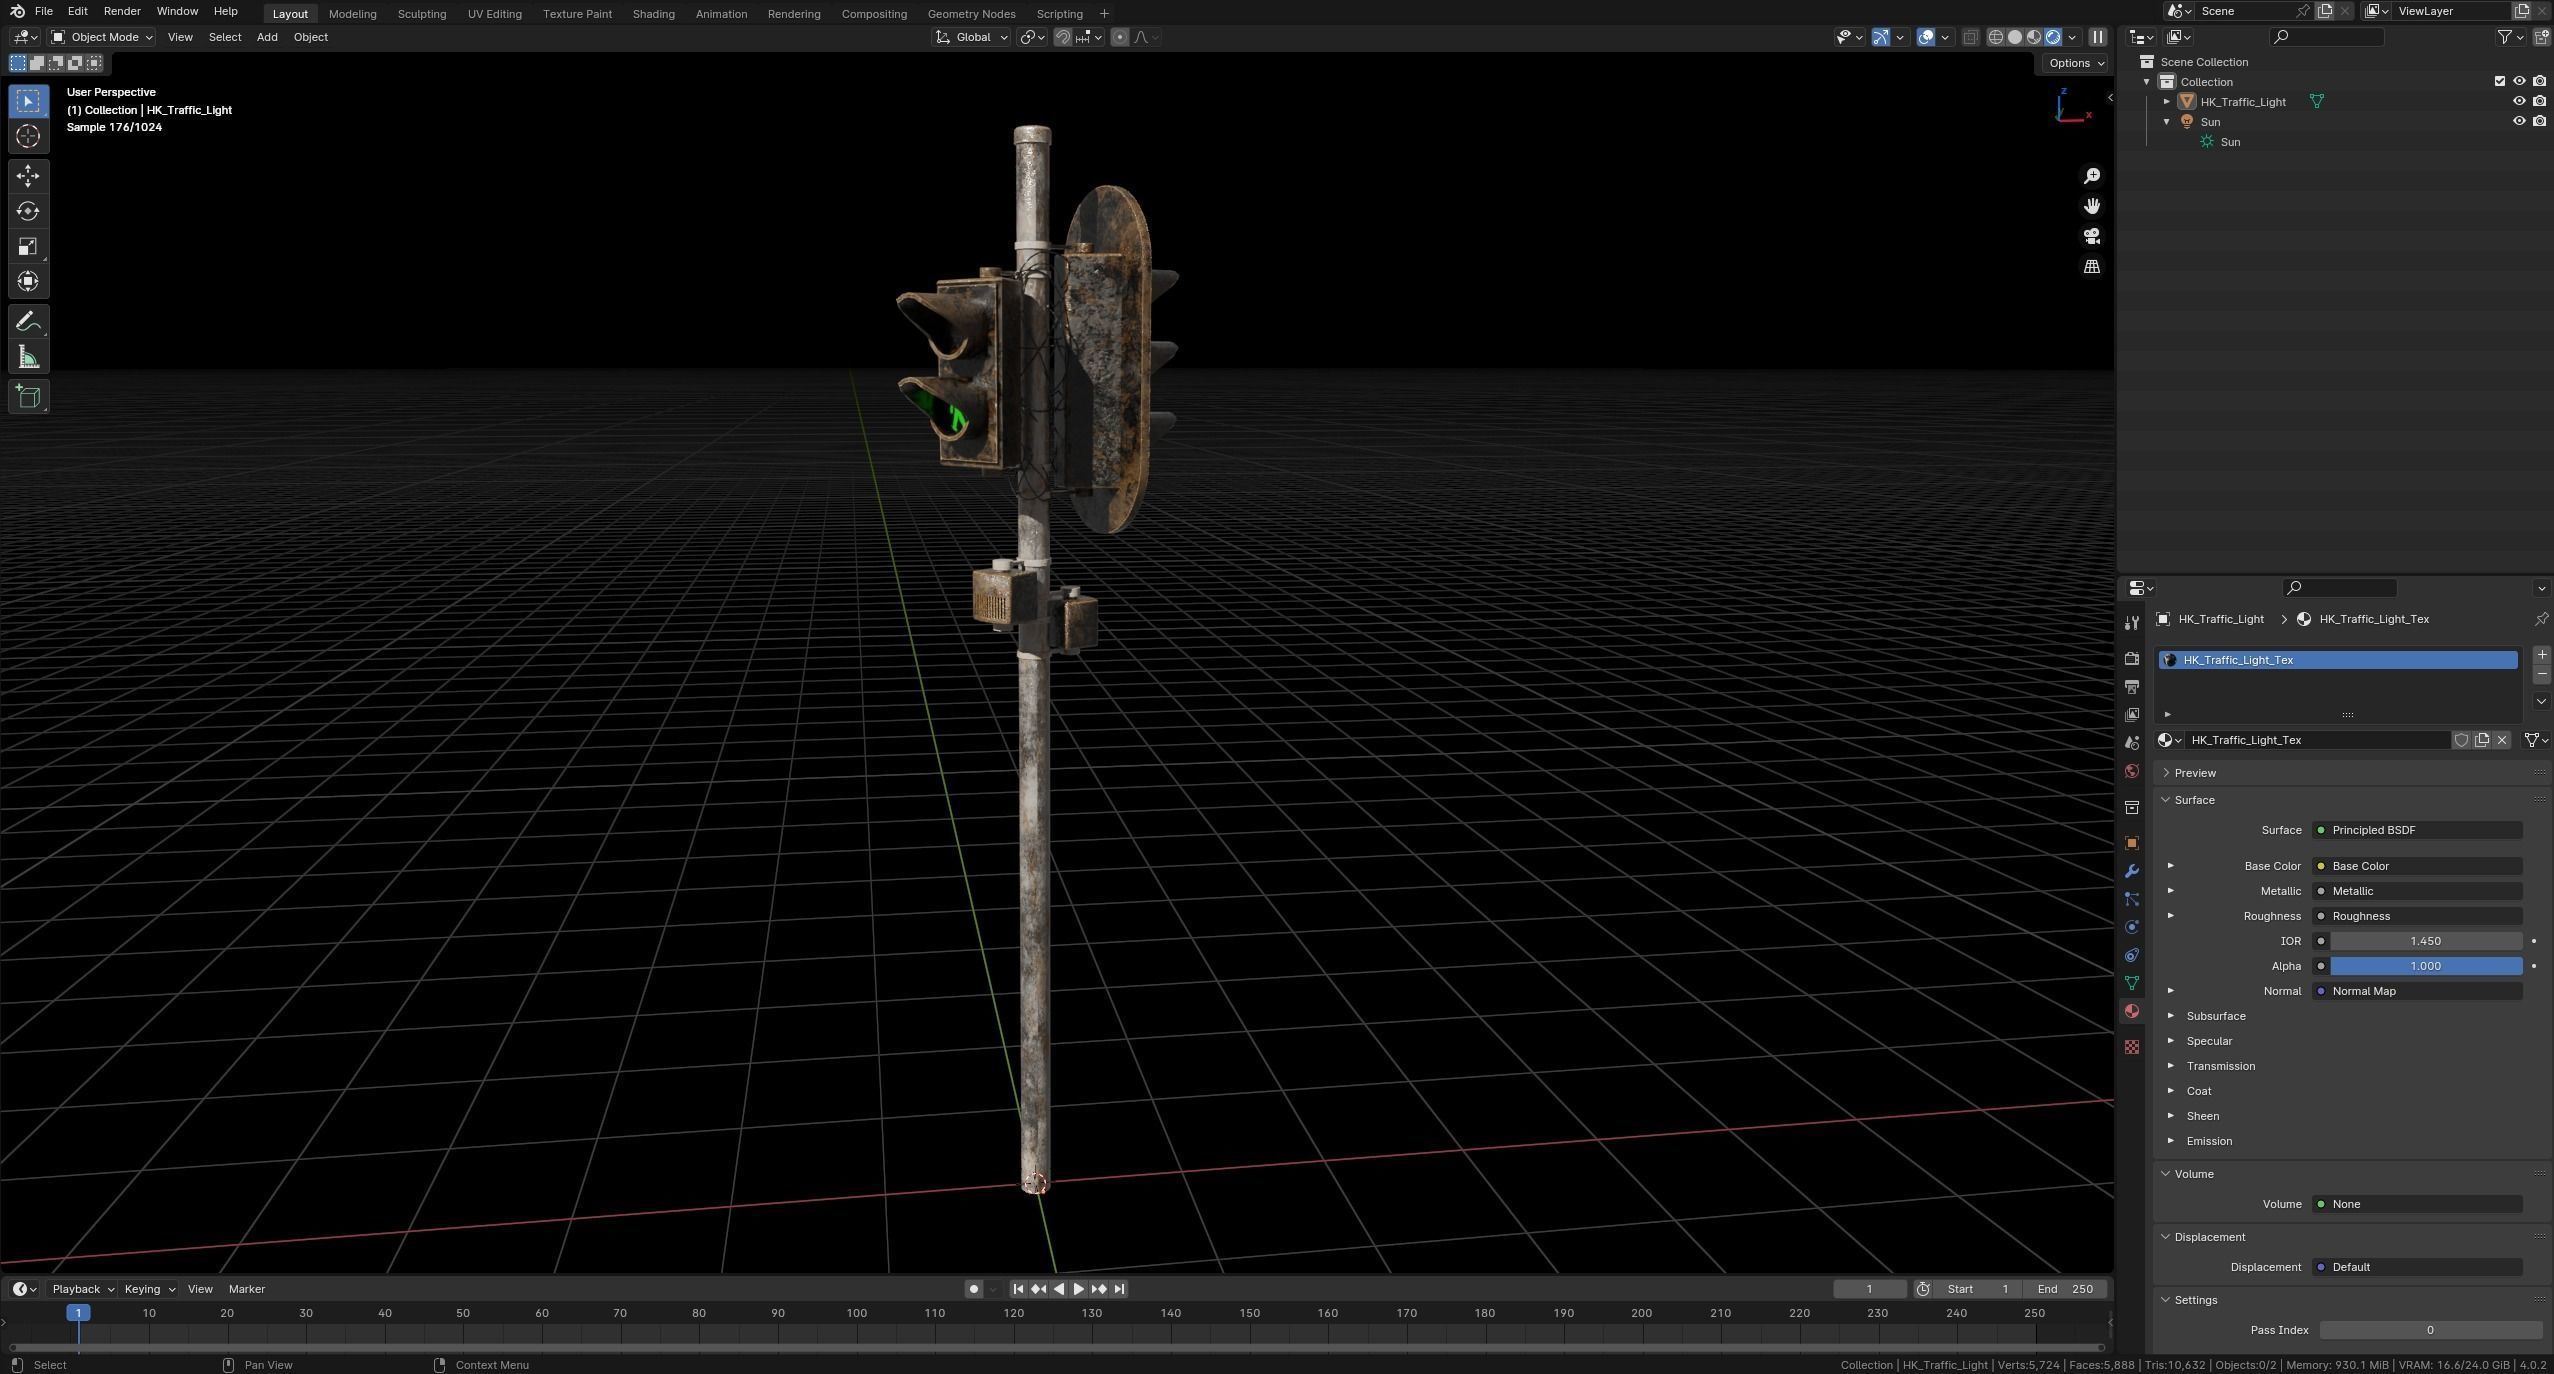Toggle Collection exclude checkbox
This screenshot has height=1374, width=2554.
coord(2499,81)
